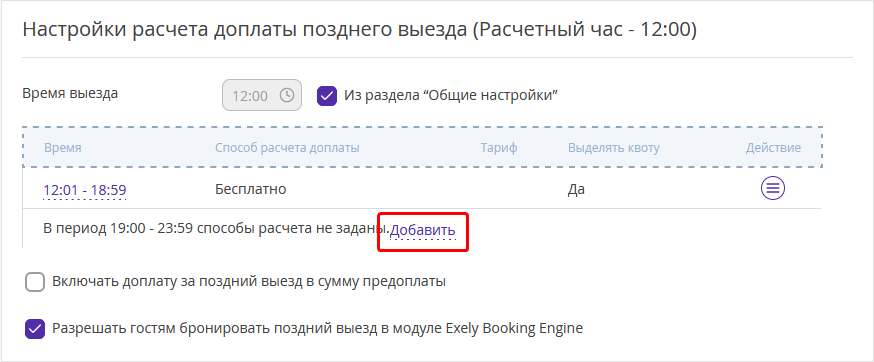The image size is (874, 362).
Task: Enable «Включать доплату за поздний выезд» checkbox
Action: pyautogui.click(x=35, y=282)
